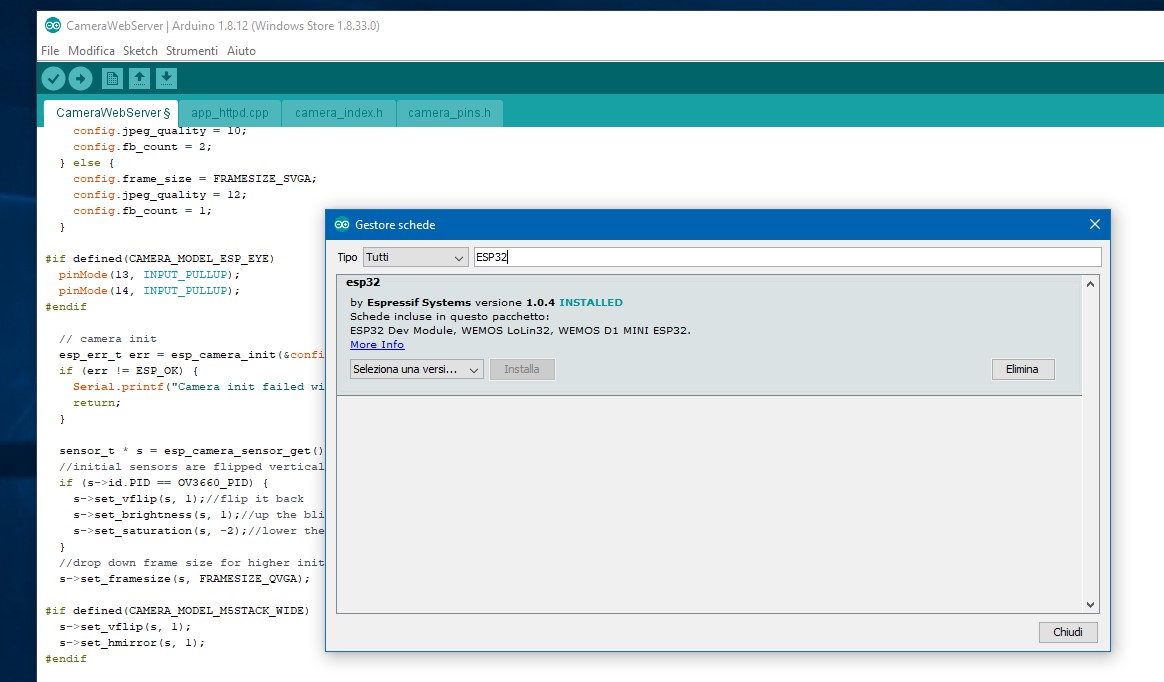Click the Elimina button
Viewport: 1164px width, 682px height.
(x=1022, y=369)
